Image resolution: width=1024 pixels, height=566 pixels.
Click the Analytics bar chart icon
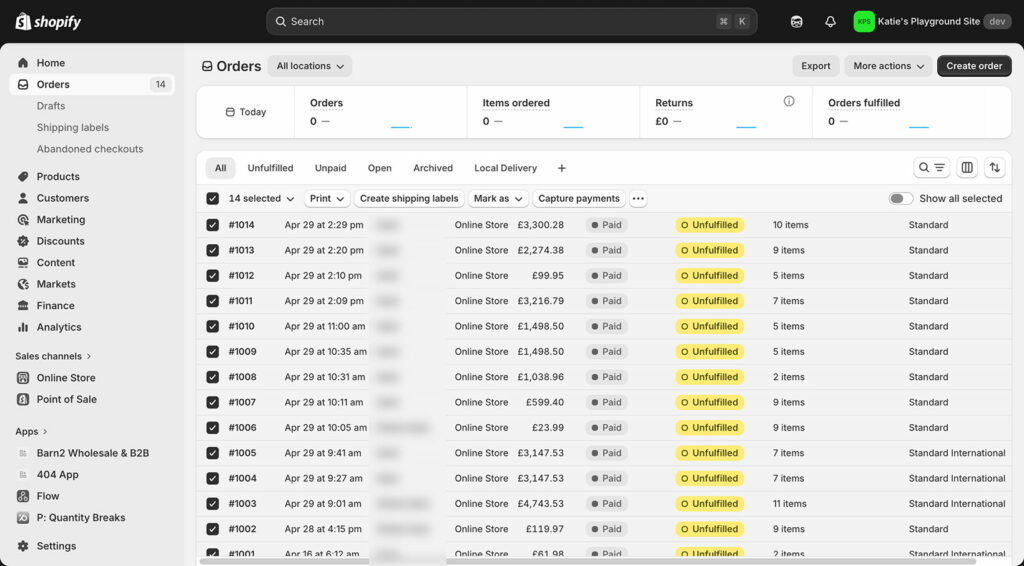(24, 327)
